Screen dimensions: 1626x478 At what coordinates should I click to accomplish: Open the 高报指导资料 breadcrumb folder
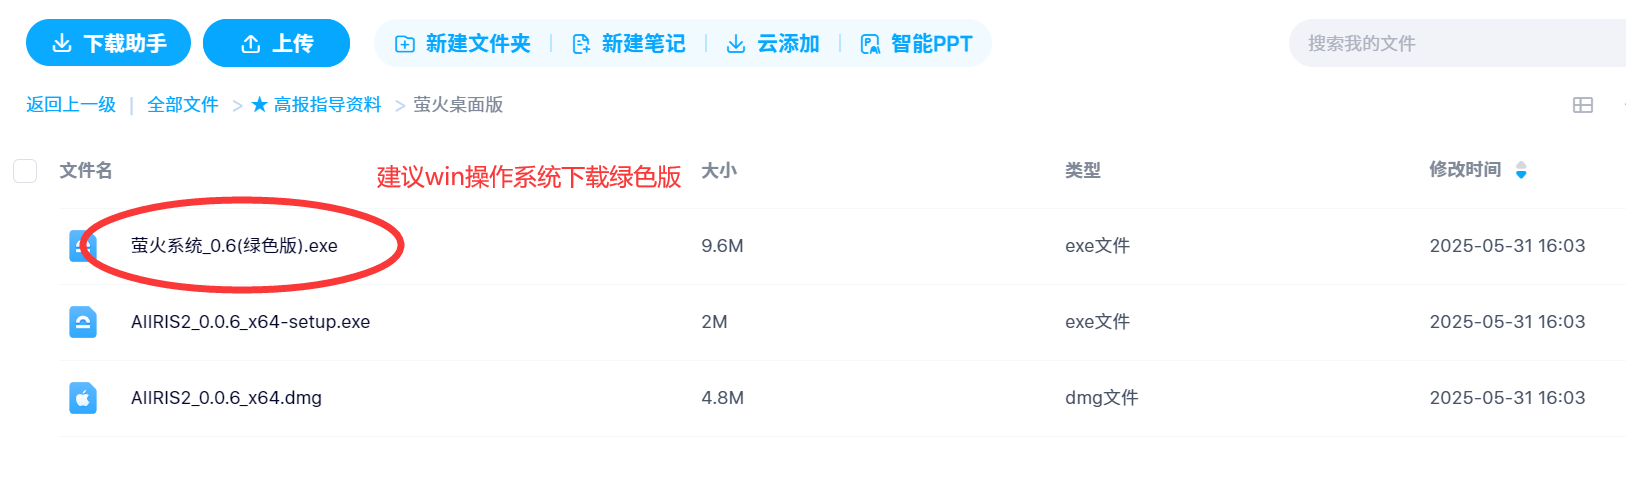[317, 105]
